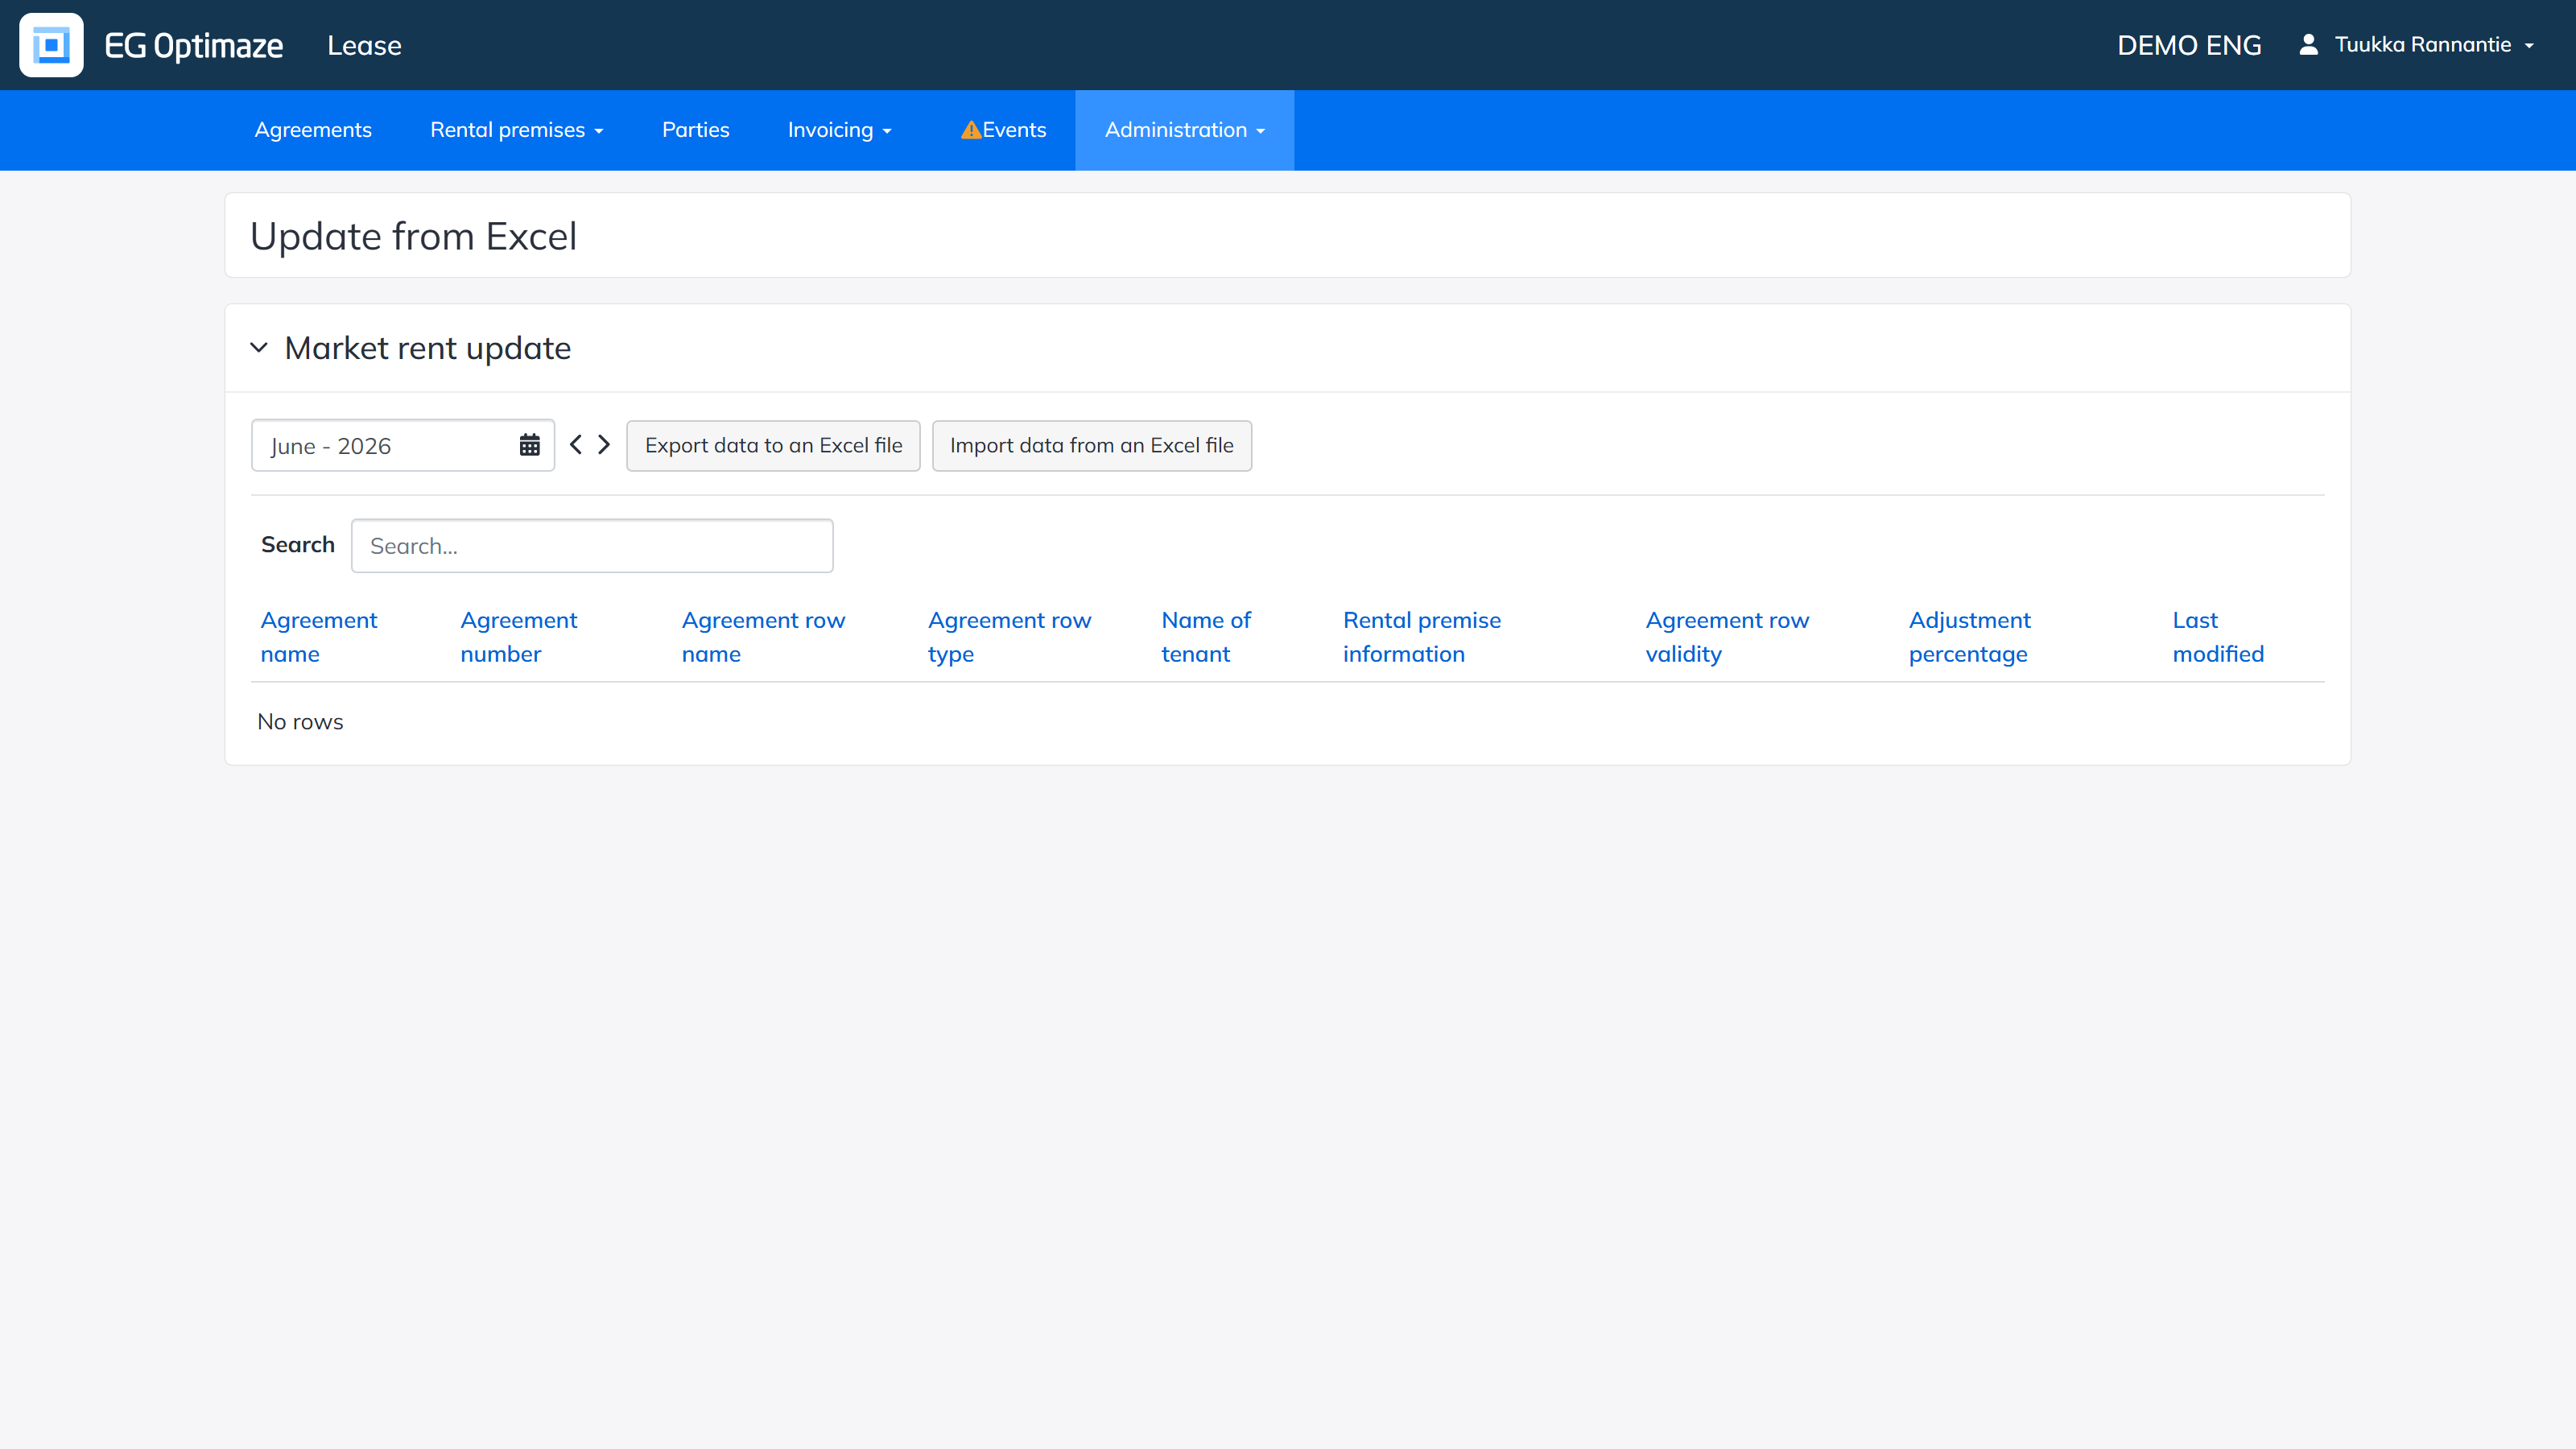Open the Invoicing dropdown menu
This screenshot has height=1449, width=2576.
[839, 130]
